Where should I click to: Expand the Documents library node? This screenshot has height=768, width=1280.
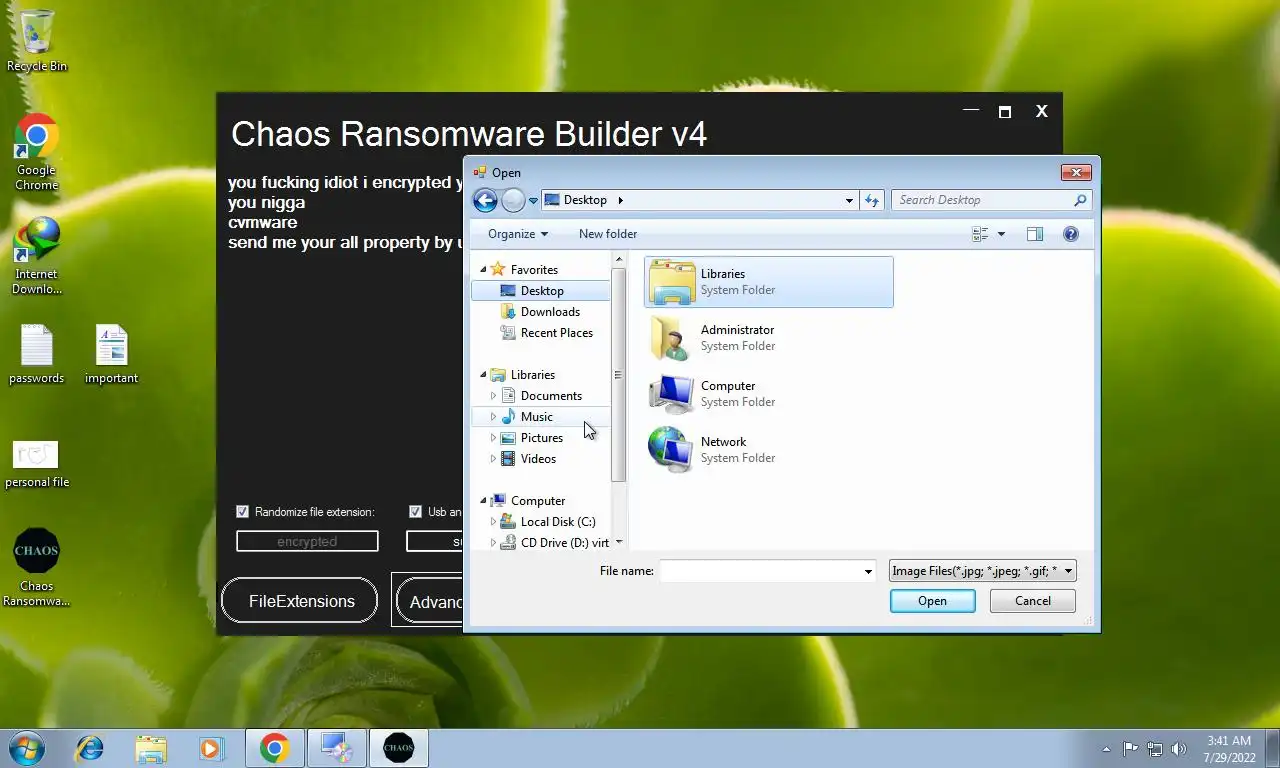pyautogui.click(x=493, y=396)
